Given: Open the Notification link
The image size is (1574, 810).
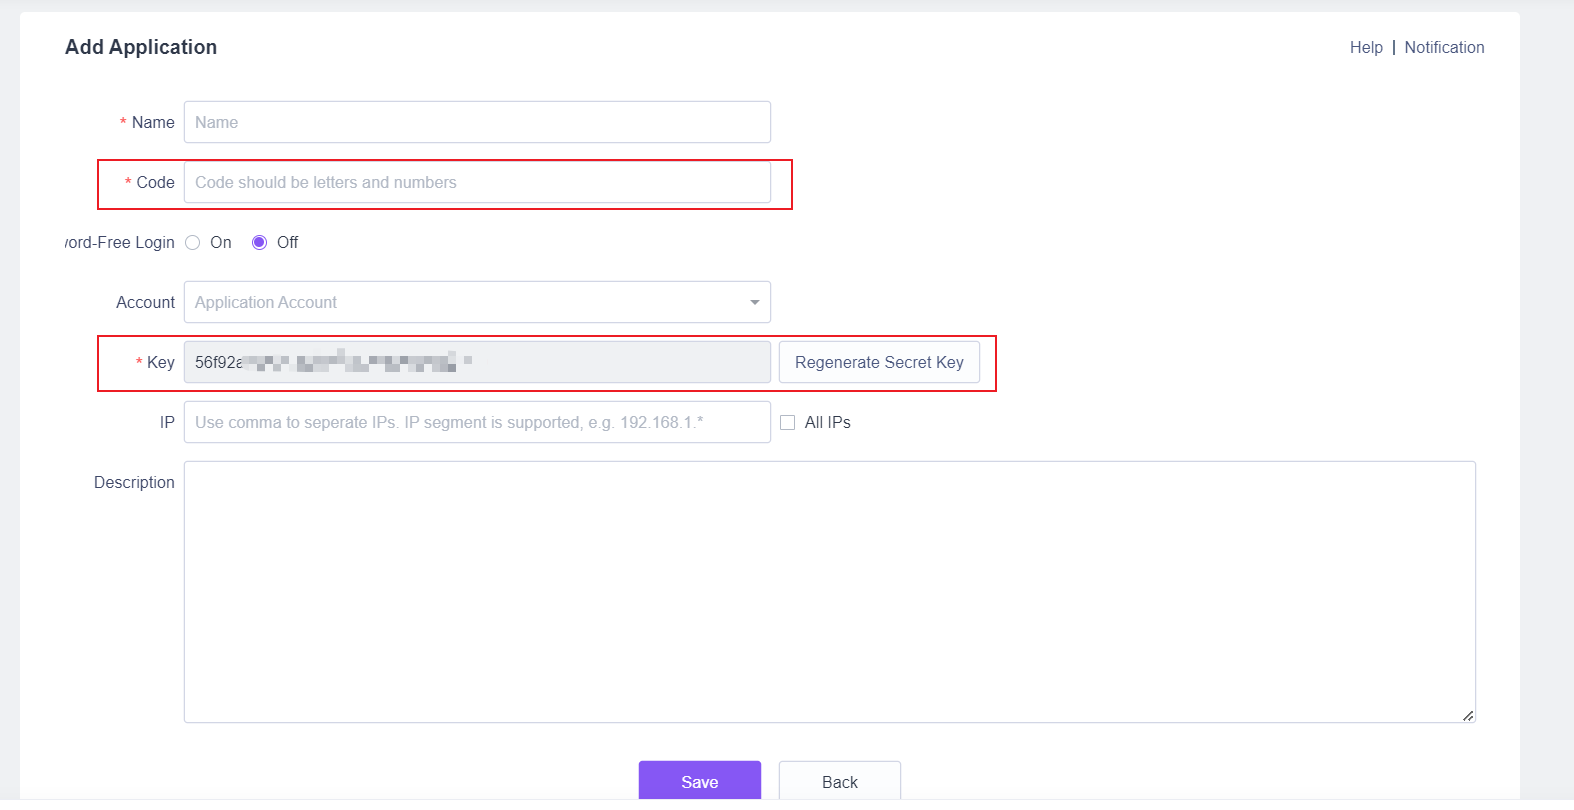Looking at the screenshot, I should [x=1443, y=47].
